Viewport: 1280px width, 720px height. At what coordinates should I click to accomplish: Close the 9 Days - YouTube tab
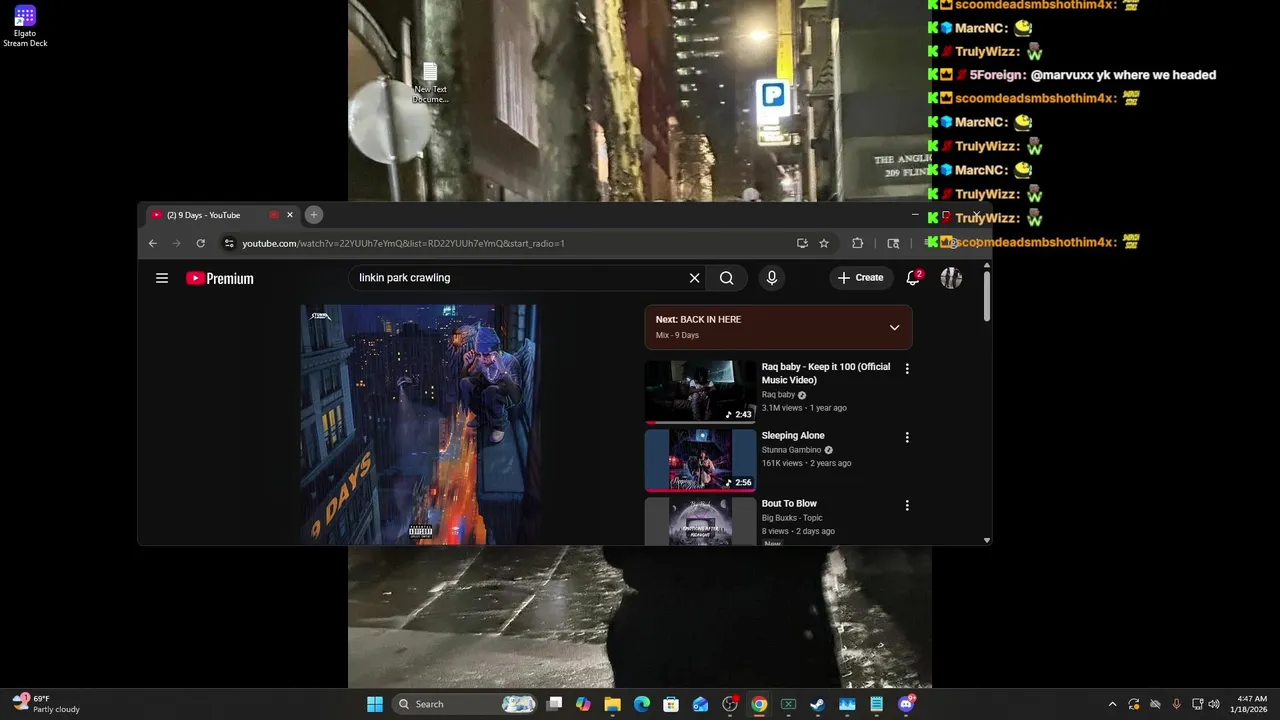[290, 215]
